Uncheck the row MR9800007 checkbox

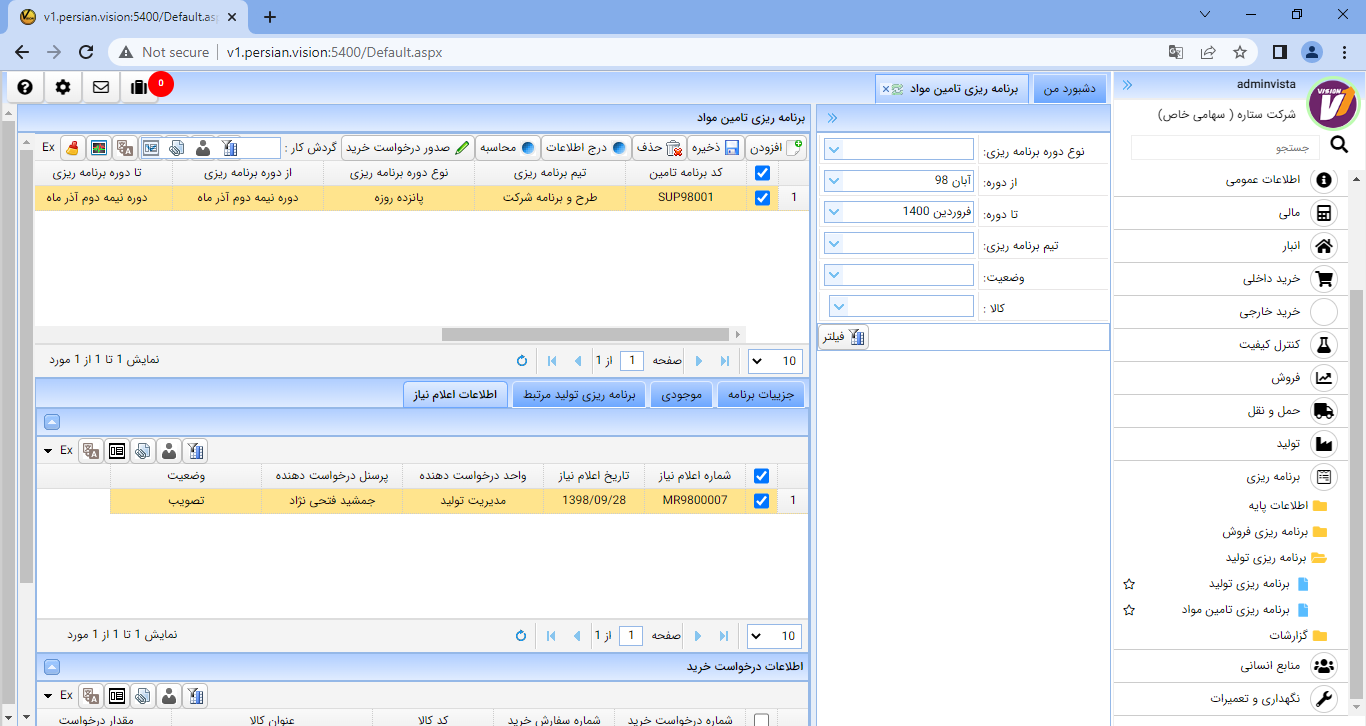[763, 500]
